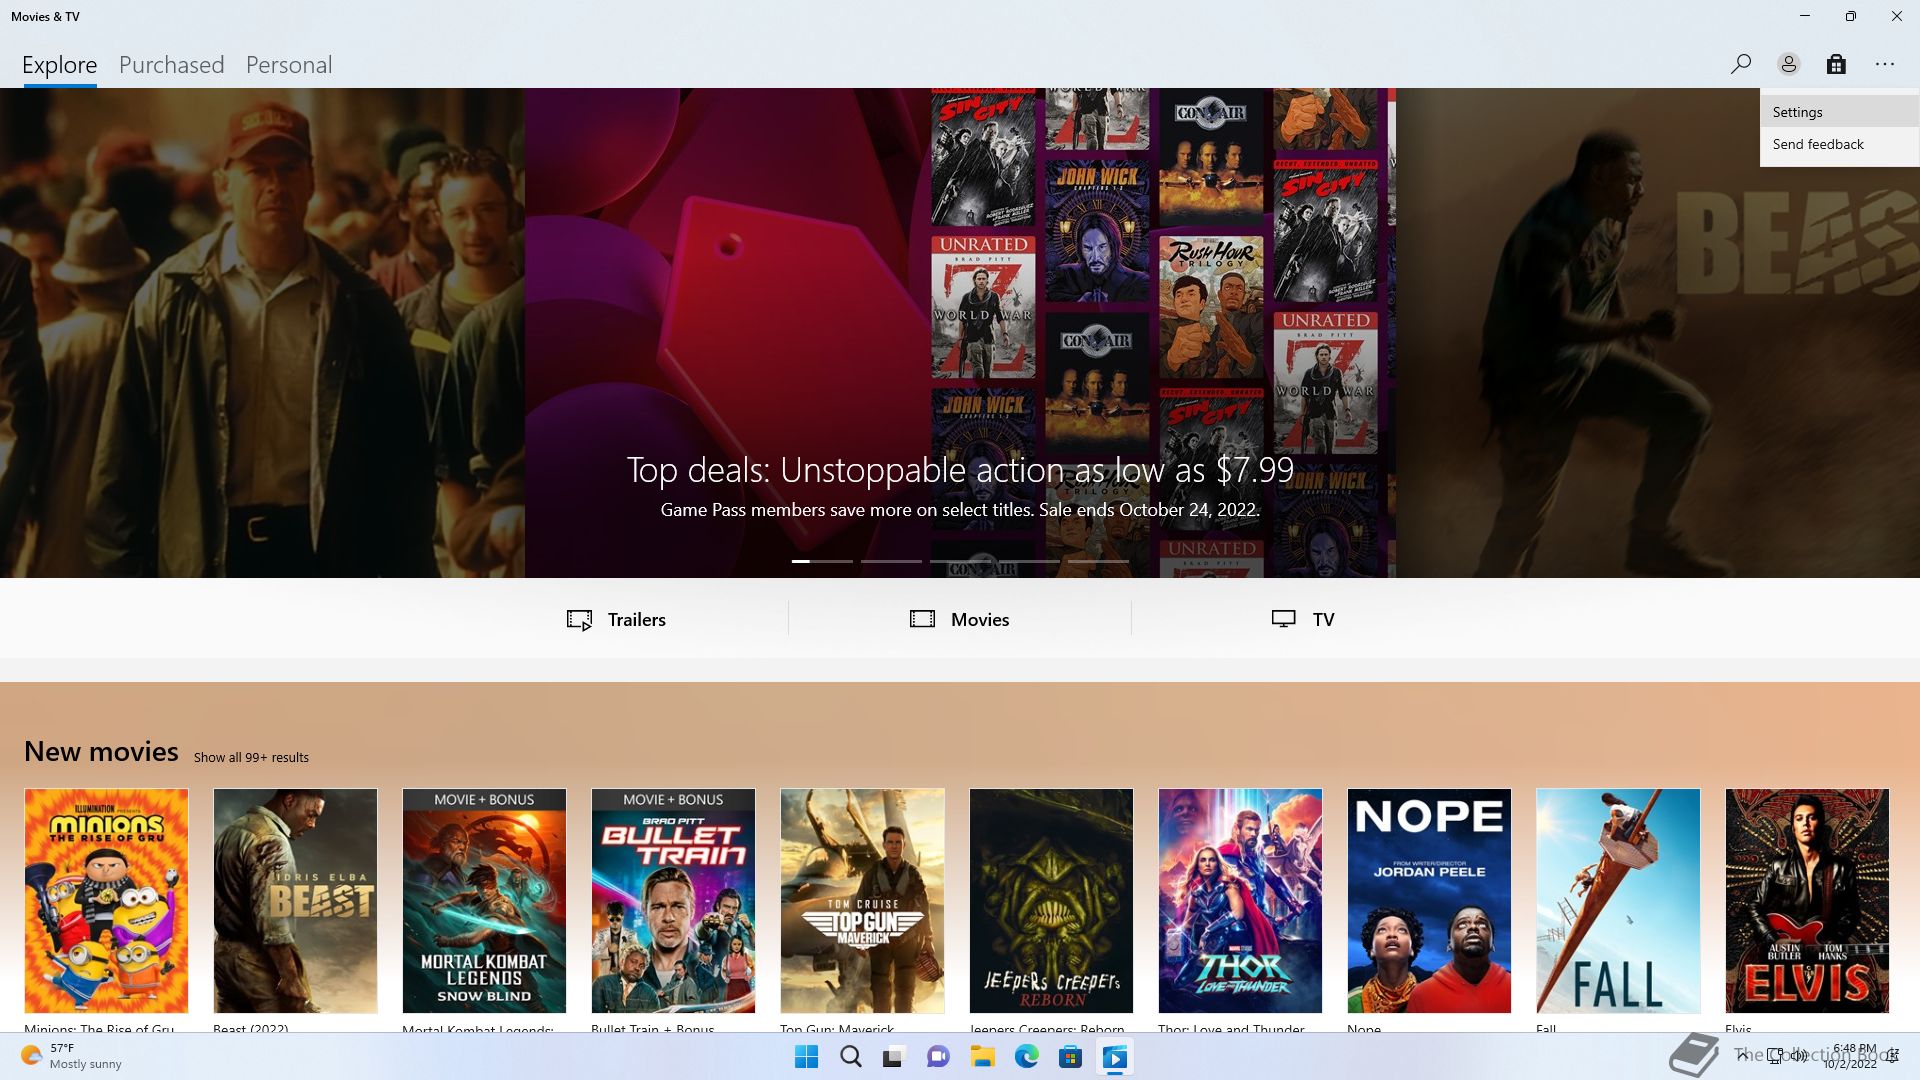1920x1080 pixels.
Task: Choose Send feedback menu entry
Action: (x=1840, y=144)
